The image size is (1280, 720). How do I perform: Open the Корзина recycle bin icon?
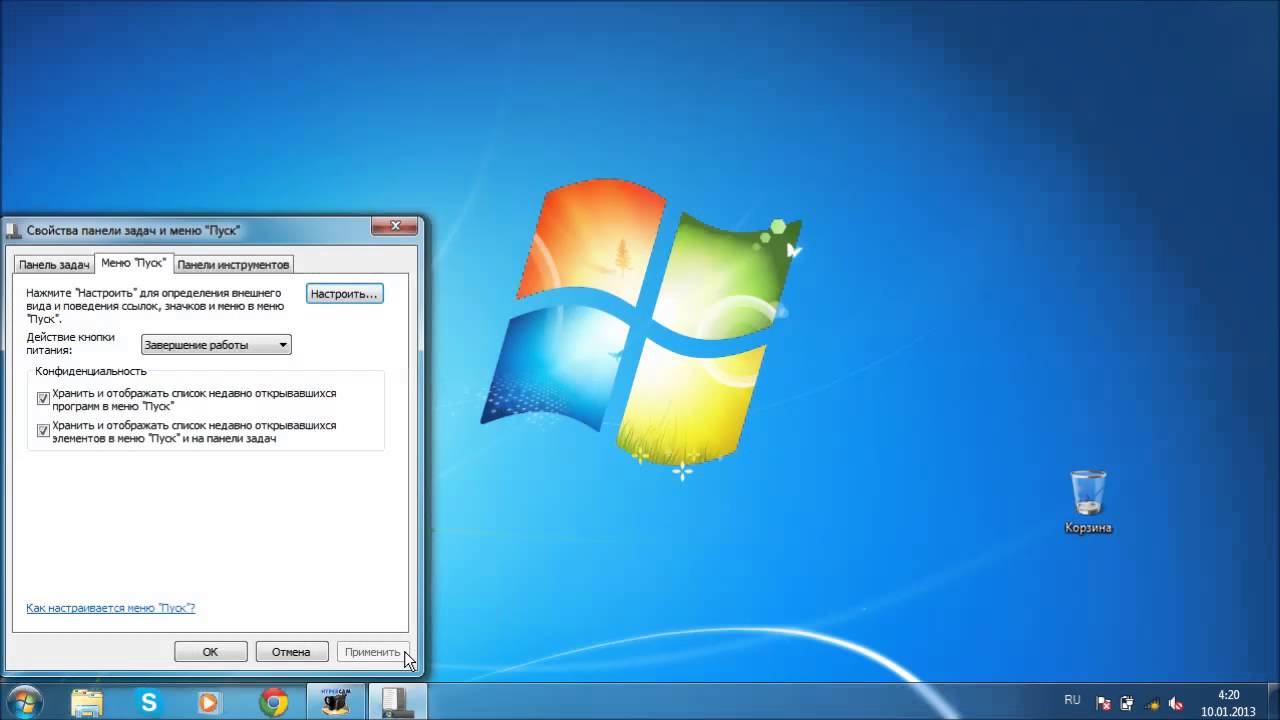(x=1088, y=502)
